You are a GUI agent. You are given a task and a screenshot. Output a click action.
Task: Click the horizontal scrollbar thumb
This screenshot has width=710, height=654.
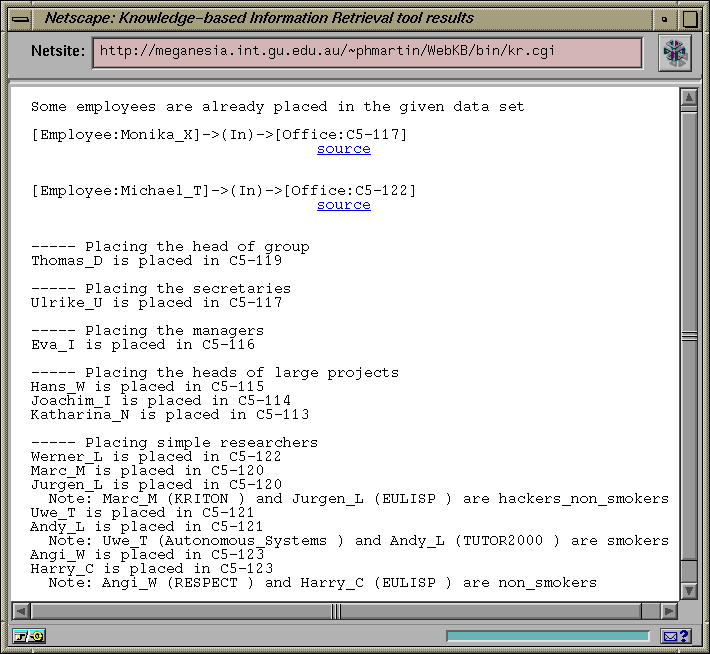pos(340,609)
